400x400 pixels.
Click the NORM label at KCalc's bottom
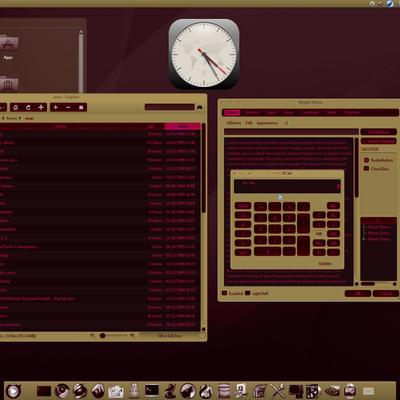click(324, 263)
